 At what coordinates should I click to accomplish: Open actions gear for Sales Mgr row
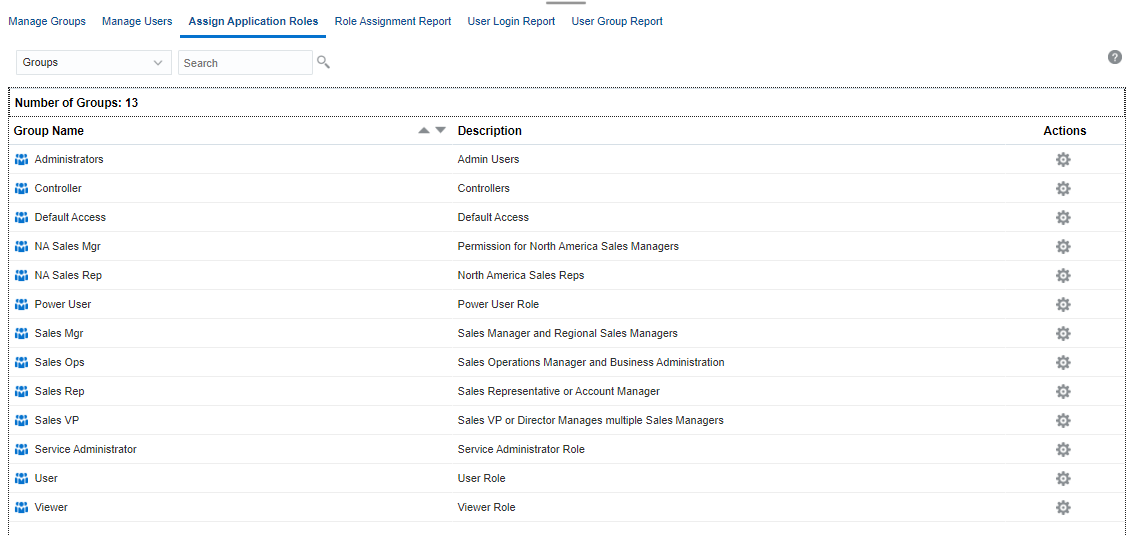1063,334
